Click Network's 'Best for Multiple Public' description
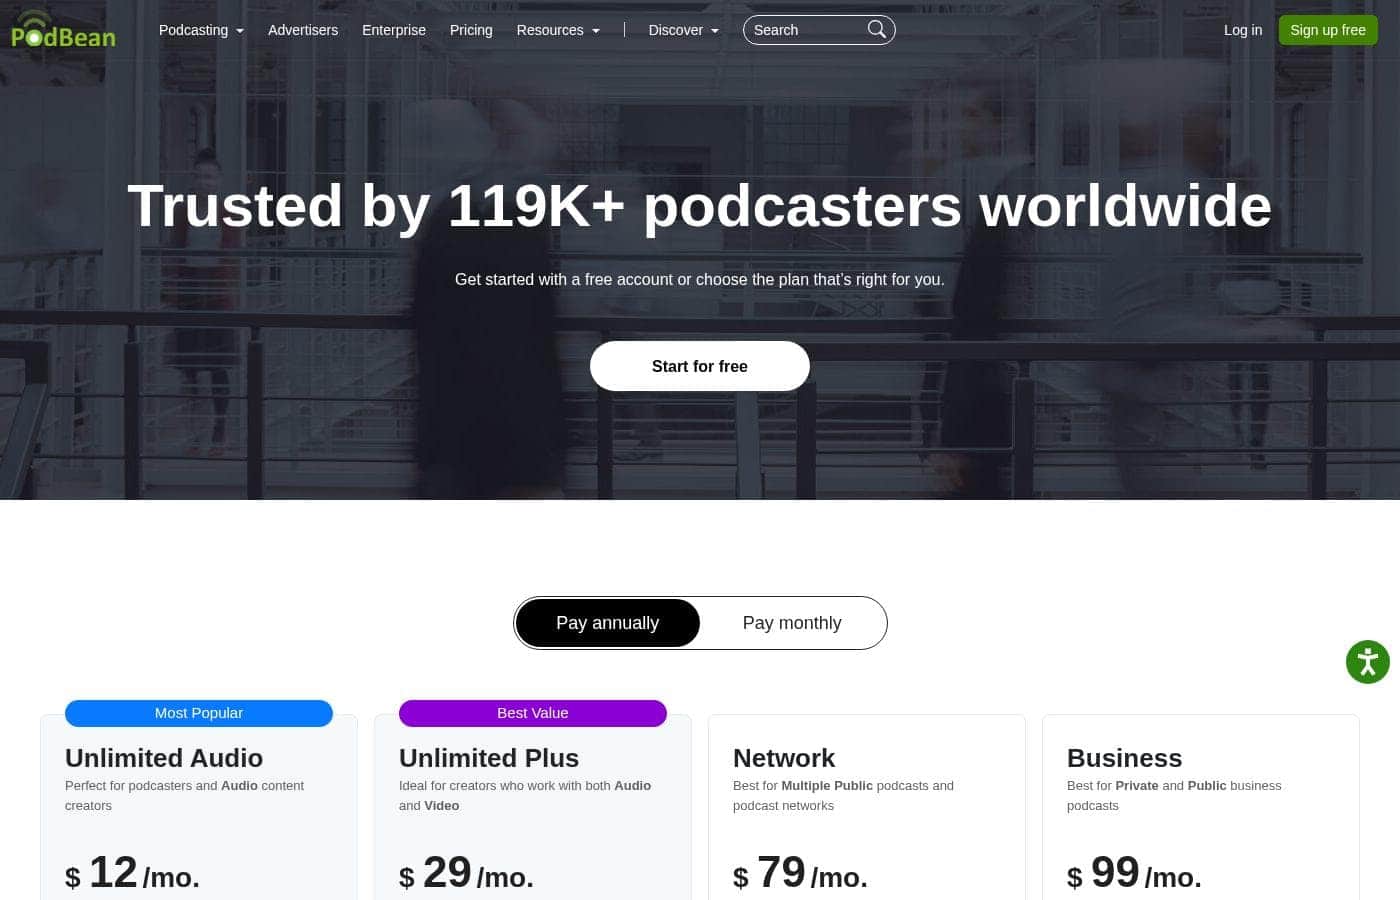 click(843, 796)
